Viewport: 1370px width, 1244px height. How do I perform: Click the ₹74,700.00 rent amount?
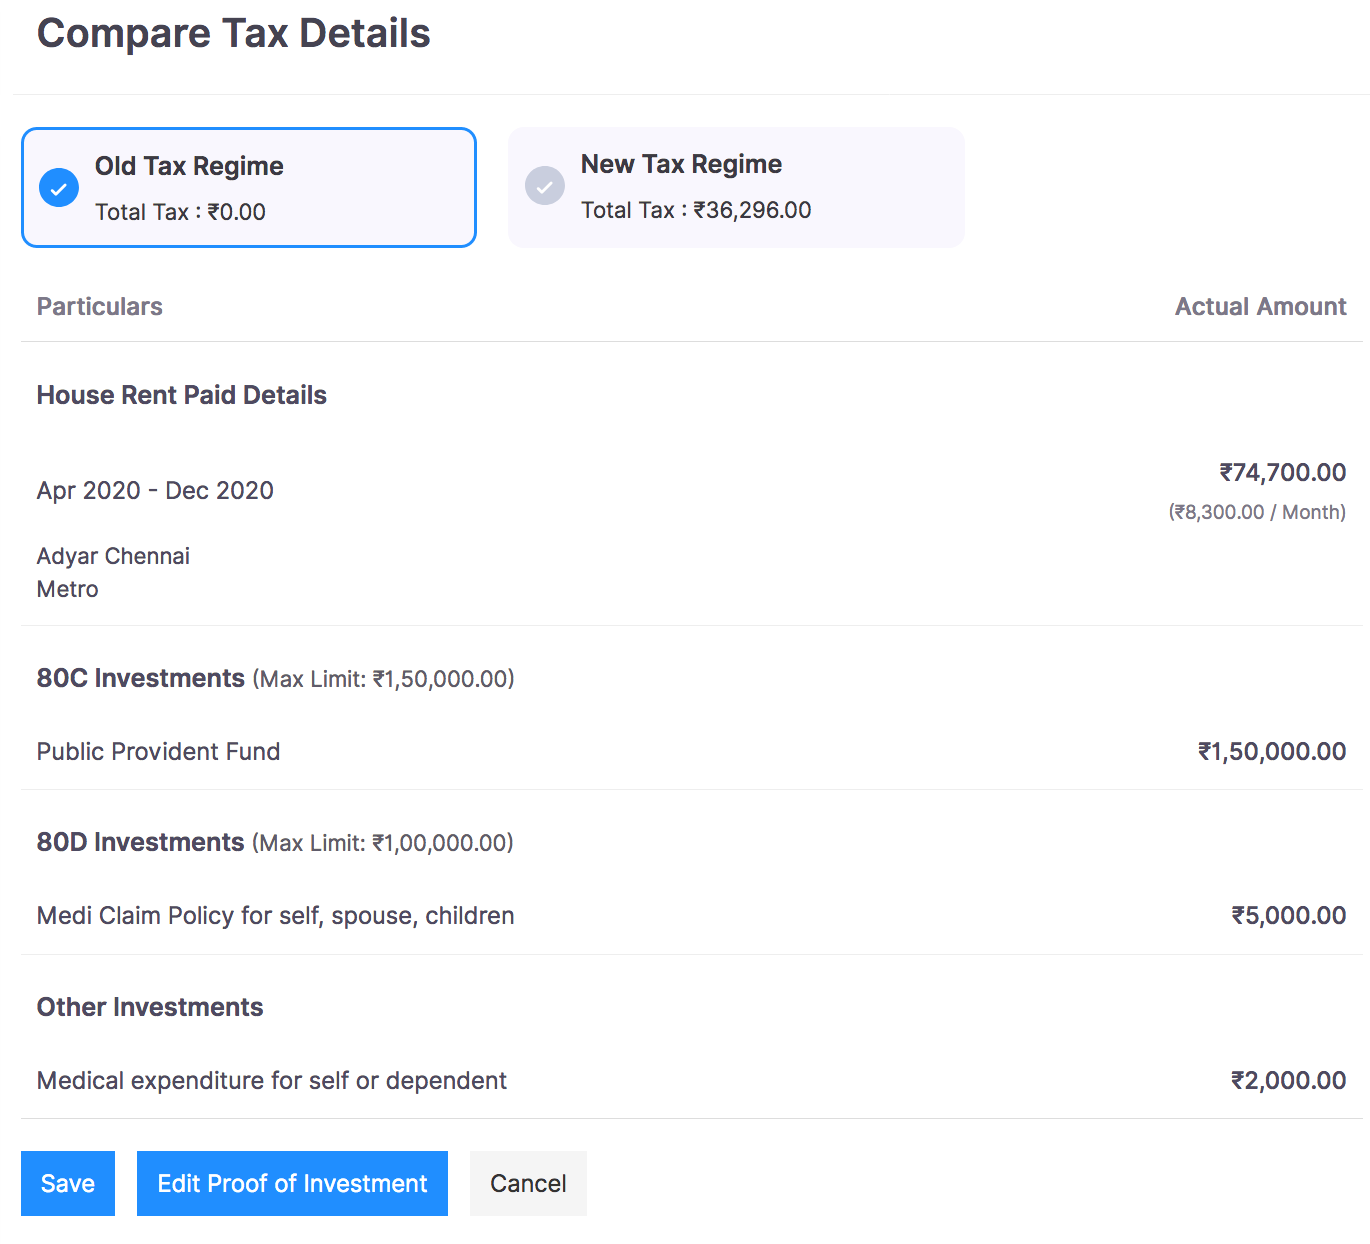tap(1282, 472)
